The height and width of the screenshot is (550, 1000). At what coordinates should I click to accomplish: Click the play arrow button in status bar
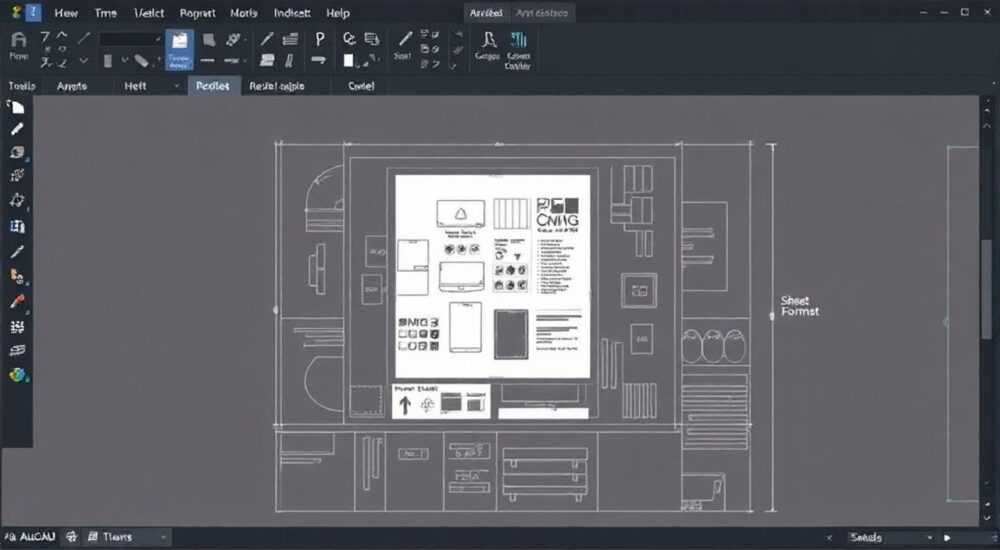947,538
